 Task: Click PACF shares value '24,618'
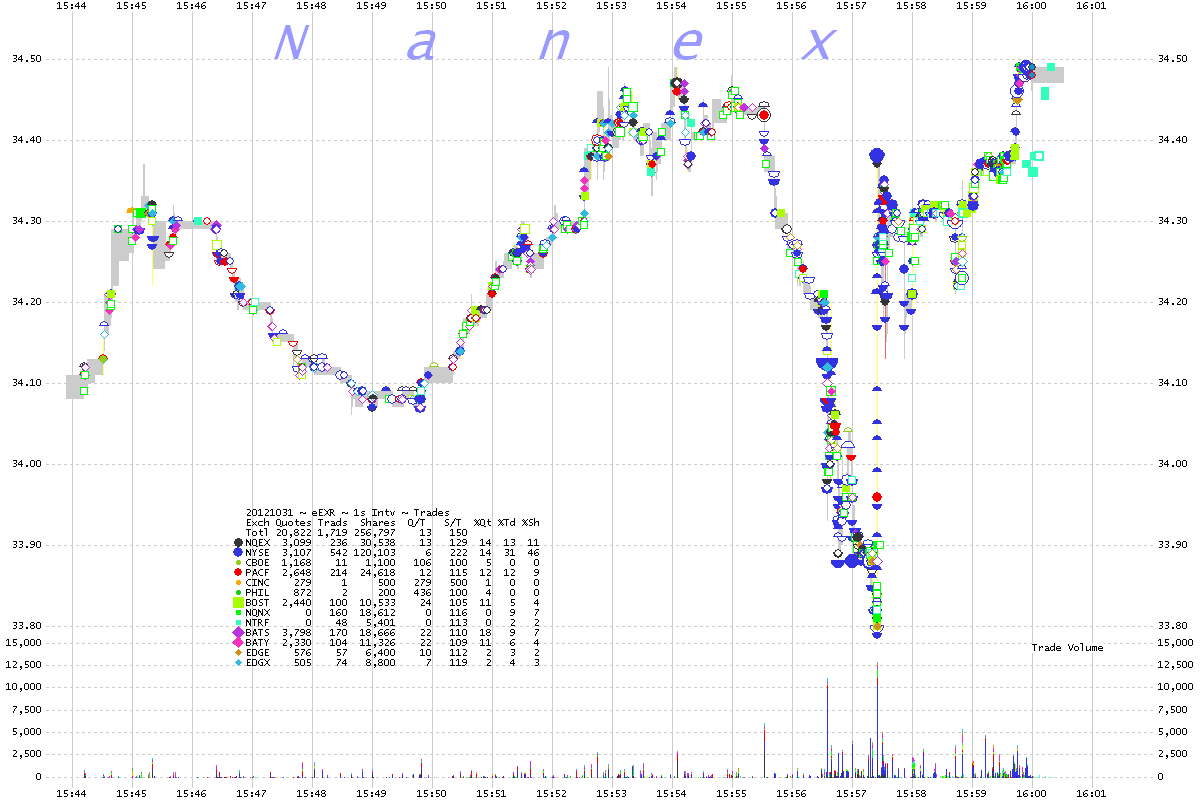[x=378, y=572]
